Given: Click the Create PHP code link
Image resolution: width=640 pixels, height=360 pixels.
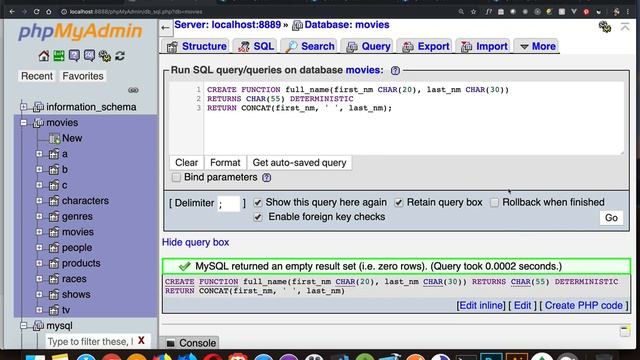Looking at the screenshot, I should (x=584, y=306).
